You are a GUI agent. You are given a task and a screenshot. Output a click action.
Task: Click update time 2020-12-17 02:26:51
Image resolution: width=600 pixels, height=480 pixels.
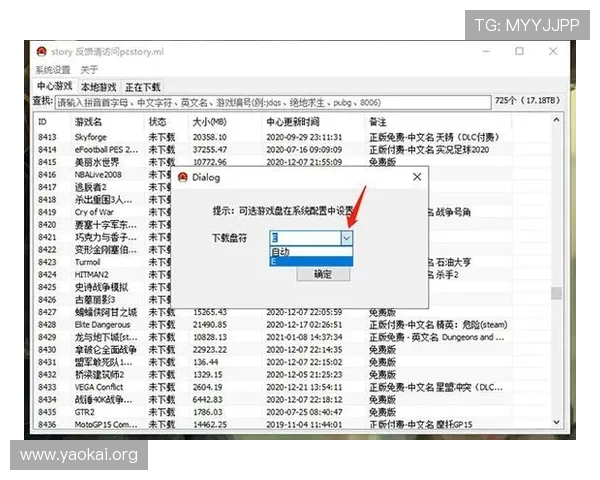[304, 325]
